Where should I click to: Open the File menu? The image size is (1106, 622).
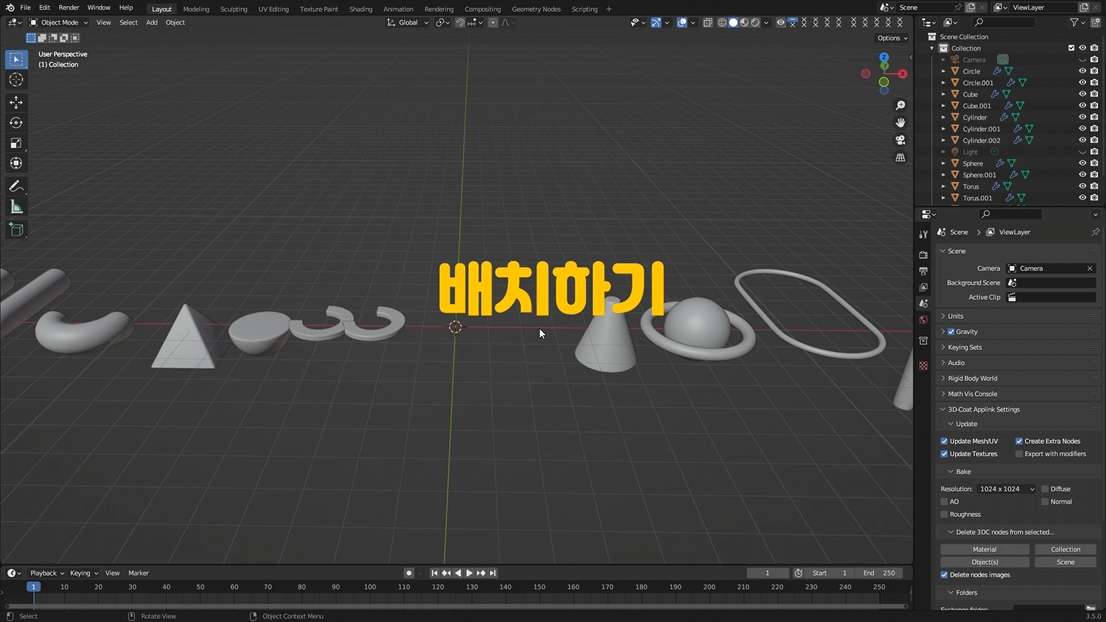coord(25,8)
